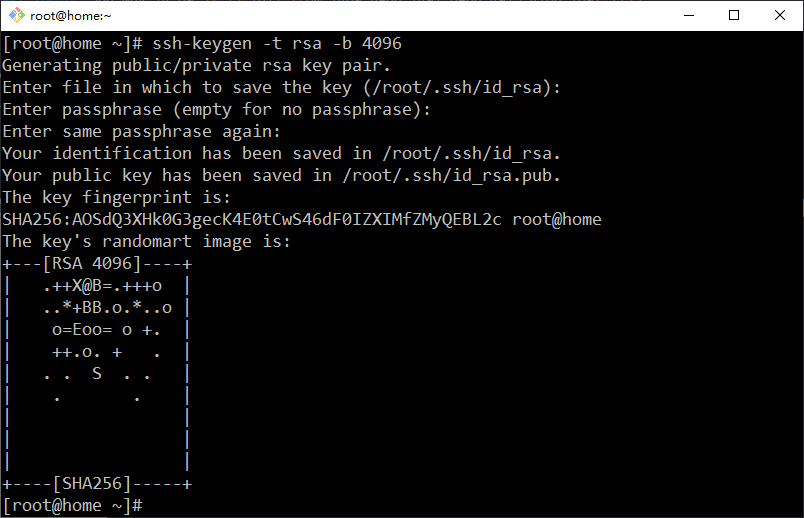
Task: Close the root@home terminal window
Action: coord(781,15)
